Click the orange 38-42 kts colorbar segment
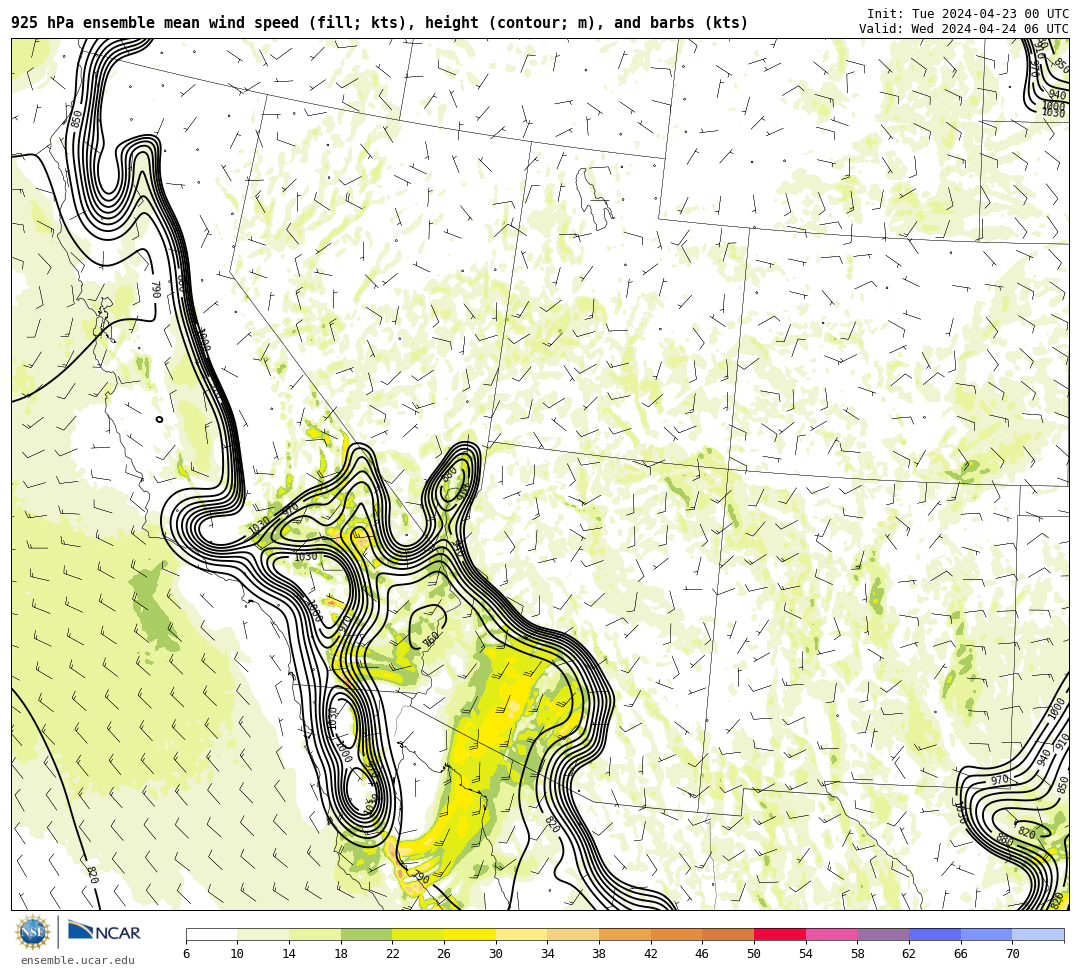The image size is (1080, 973). (x=625, y=934)
